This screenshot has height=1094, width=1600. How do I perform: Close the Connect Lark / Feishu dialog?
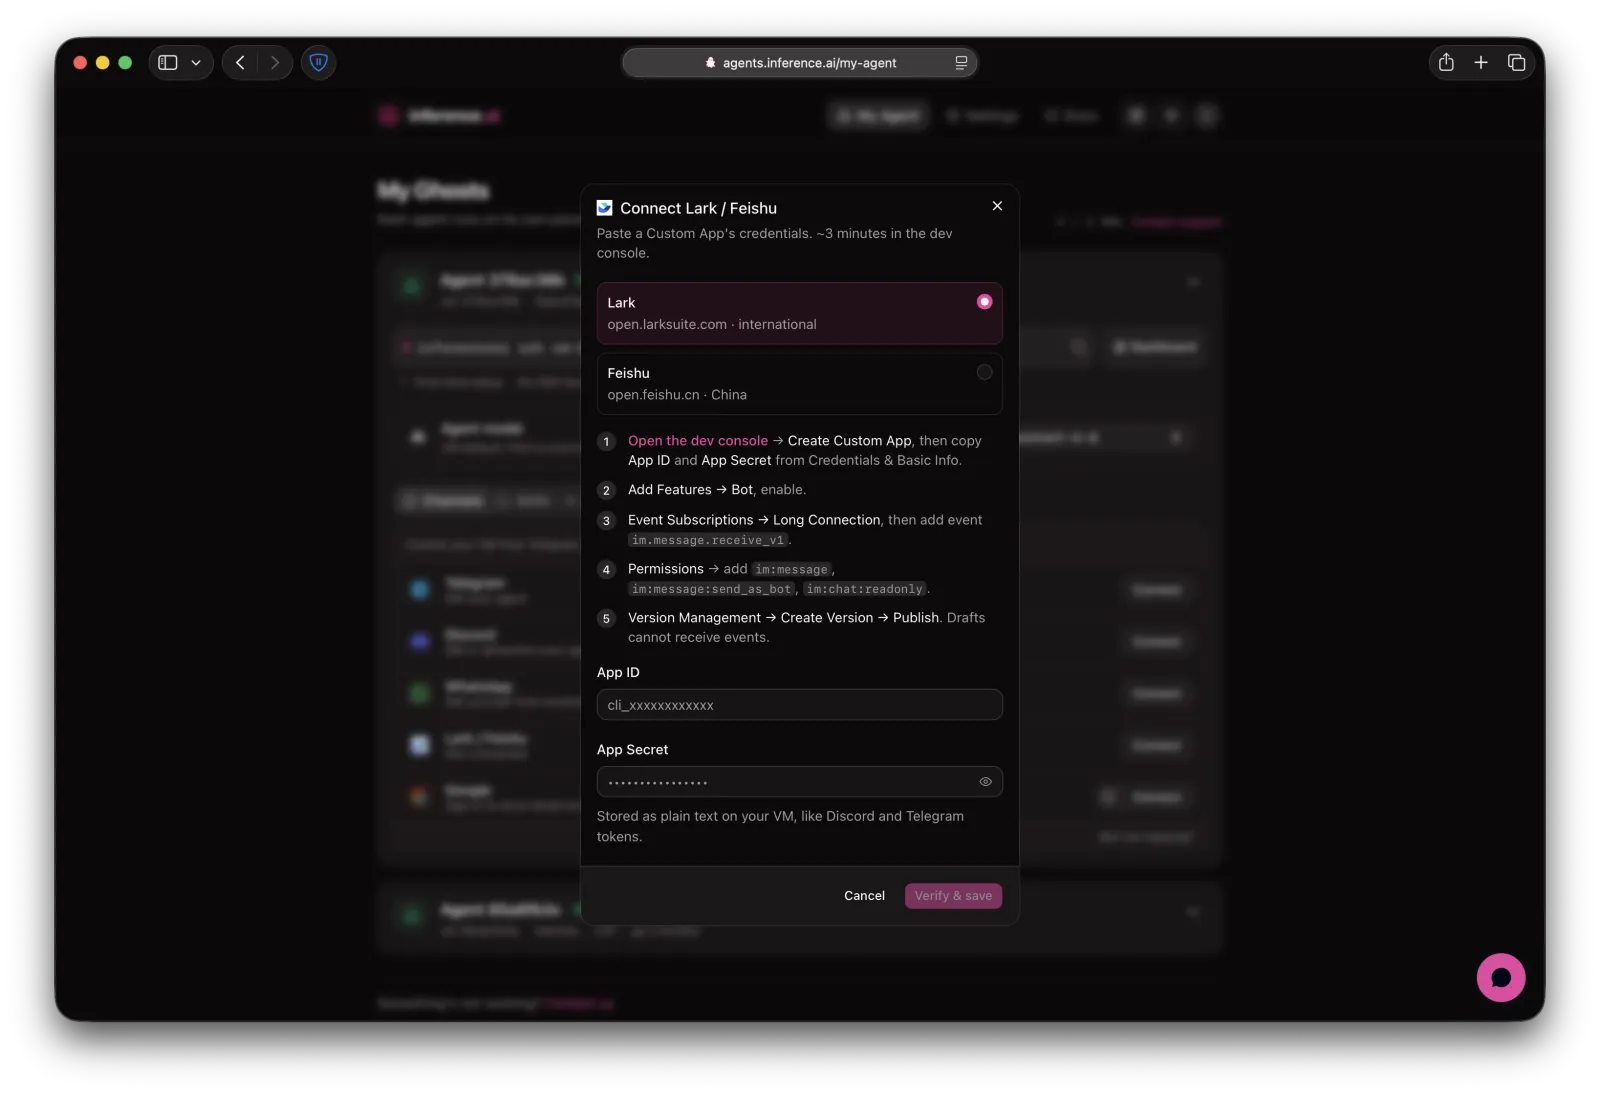point(997,206)
